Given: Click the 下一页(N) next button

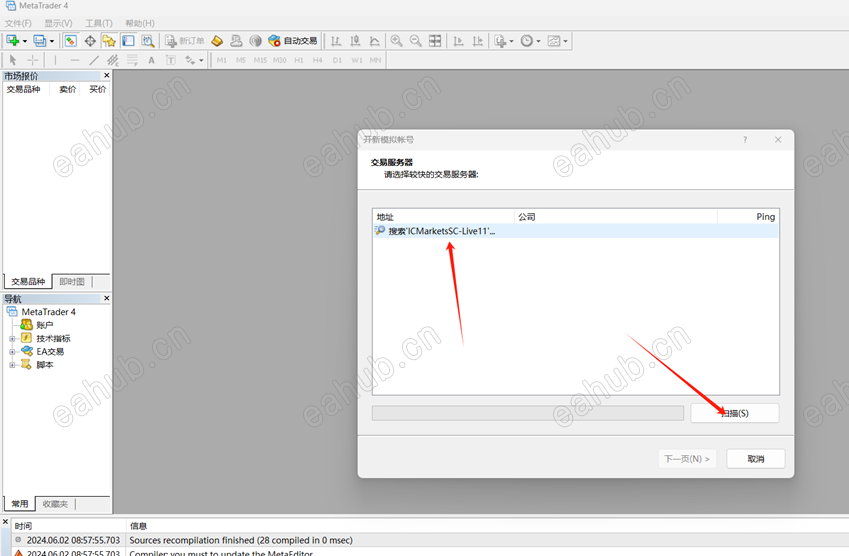Looking at the screenshot, I should pos(687,459).
